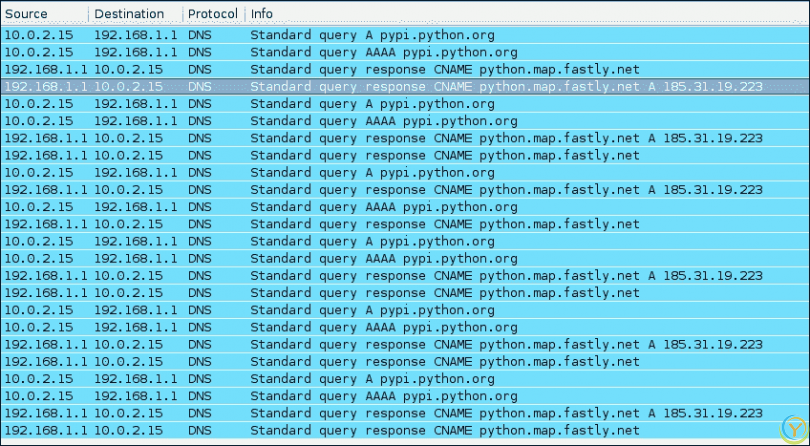Click Source cell 192.168.1.1 in third row
This screenshot has width=810, height=446.
pyautogui.click(x=45, y=69)
